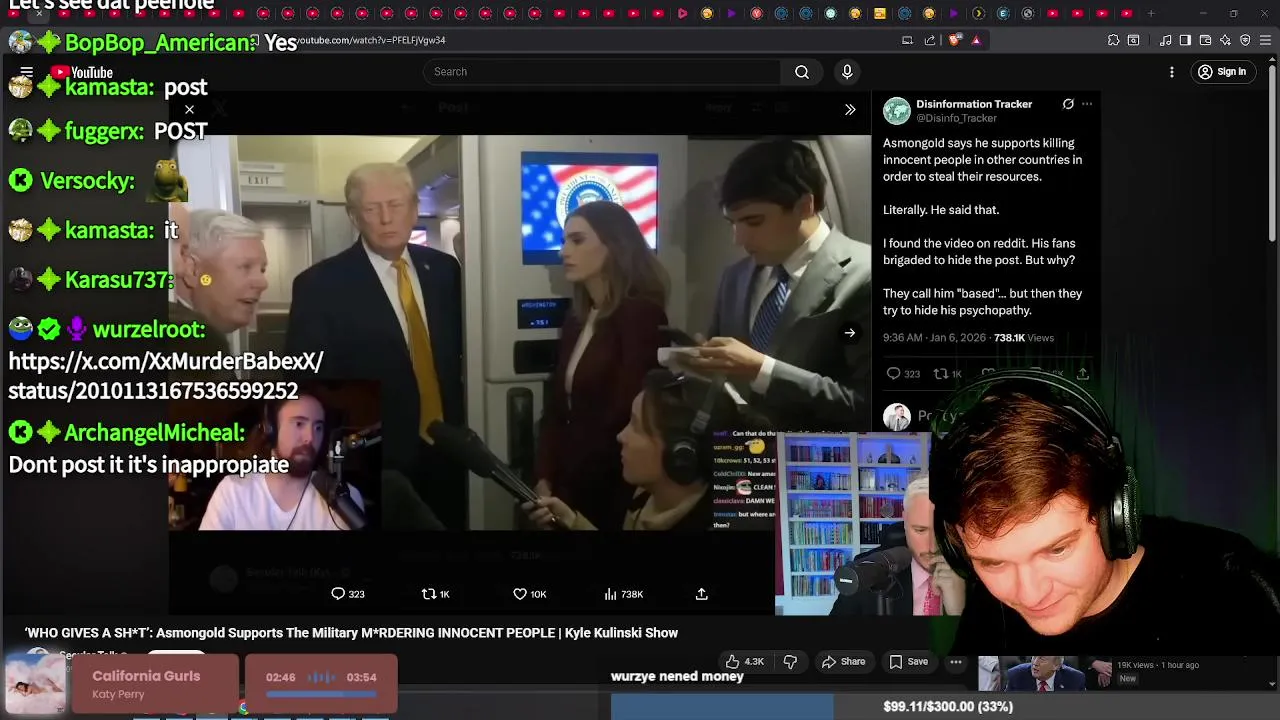Open recommended video thumbnail with 19K views

click(x=1045, y=674)
